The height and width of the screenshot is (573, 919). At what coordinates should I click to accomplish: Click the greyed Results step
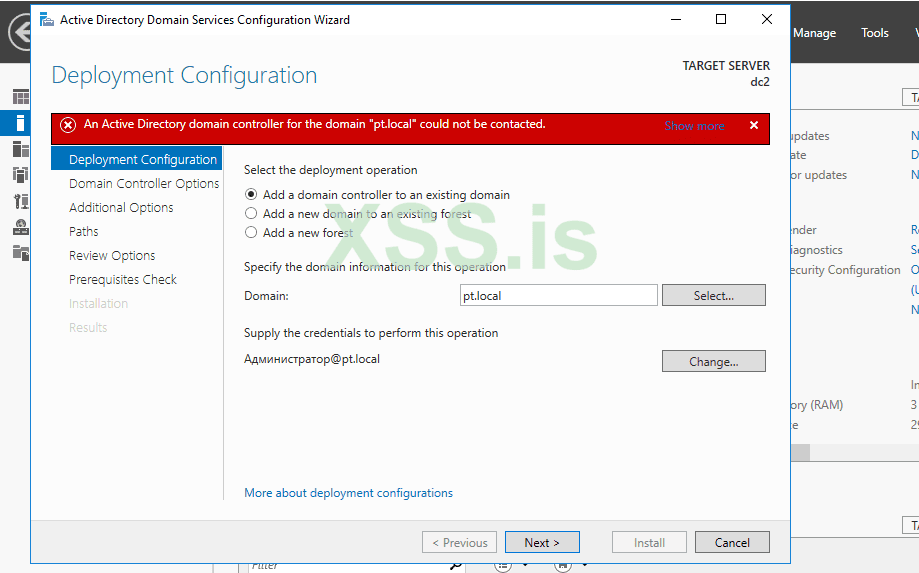click(x=88, y=328)
